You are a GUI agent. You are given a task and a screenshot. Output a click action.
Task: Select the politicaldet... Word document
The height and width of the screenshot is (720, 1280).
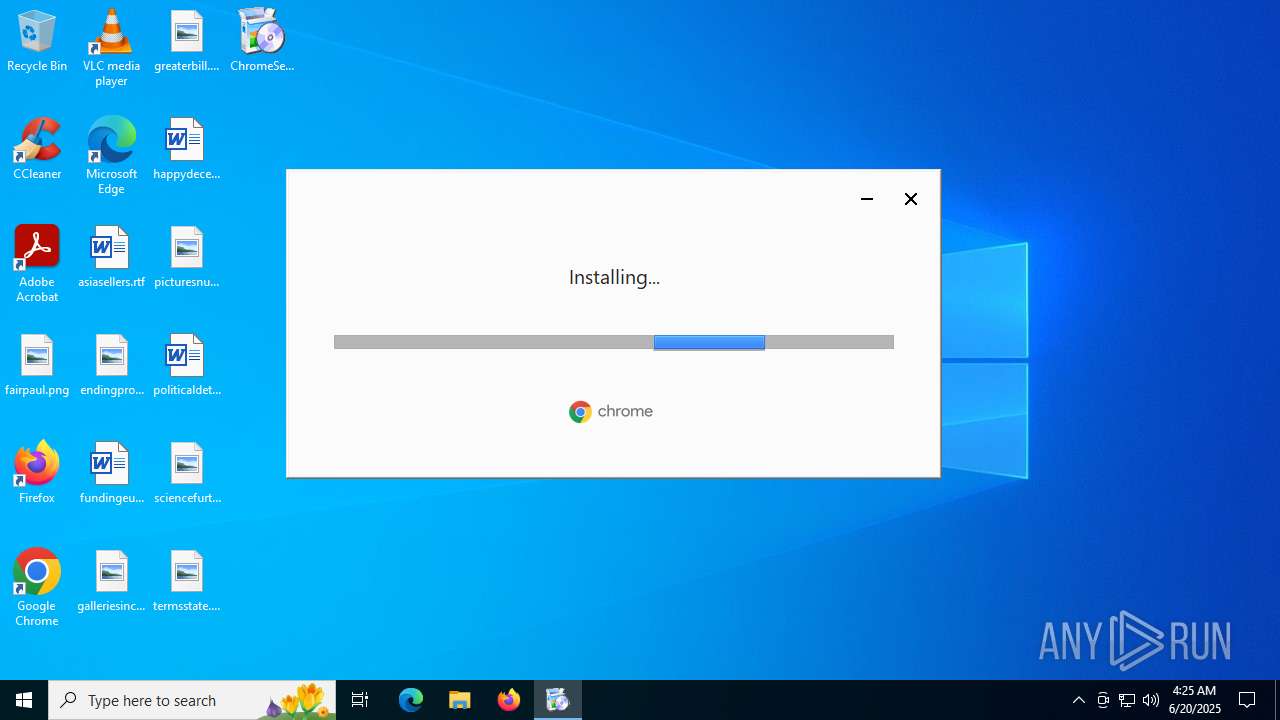click(186, 366)
